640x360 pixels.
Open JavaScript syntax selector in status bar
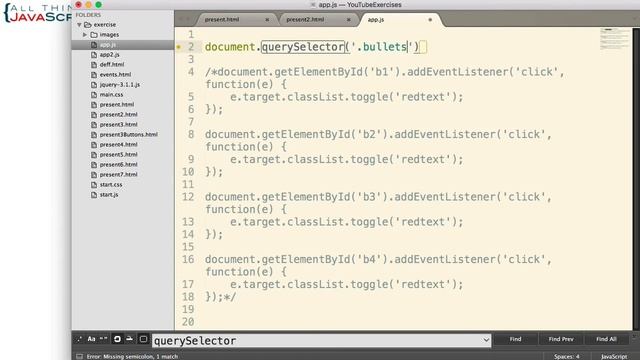[614, 356]
